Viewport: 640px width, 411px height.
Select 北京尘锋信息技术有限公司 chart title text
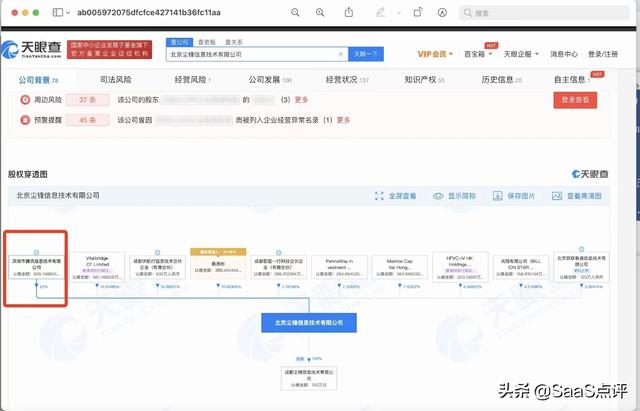click(x=58, y=196)
